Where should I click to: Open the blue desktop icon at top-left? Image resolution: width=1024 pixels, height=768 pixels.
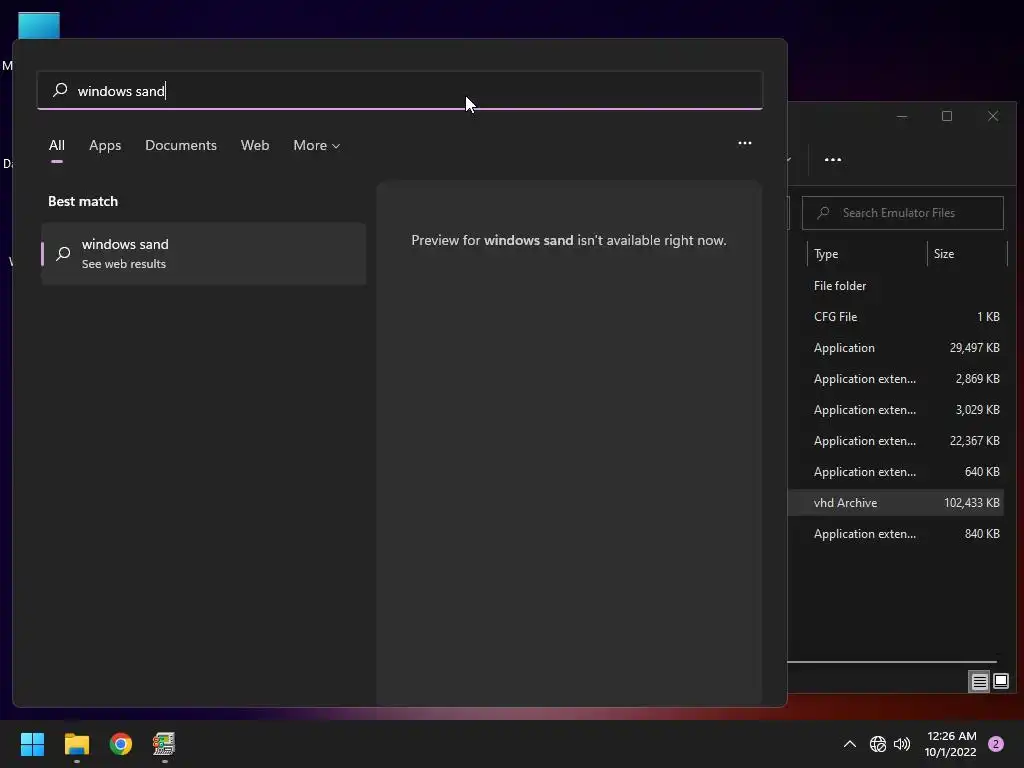(x=39, y=25)
